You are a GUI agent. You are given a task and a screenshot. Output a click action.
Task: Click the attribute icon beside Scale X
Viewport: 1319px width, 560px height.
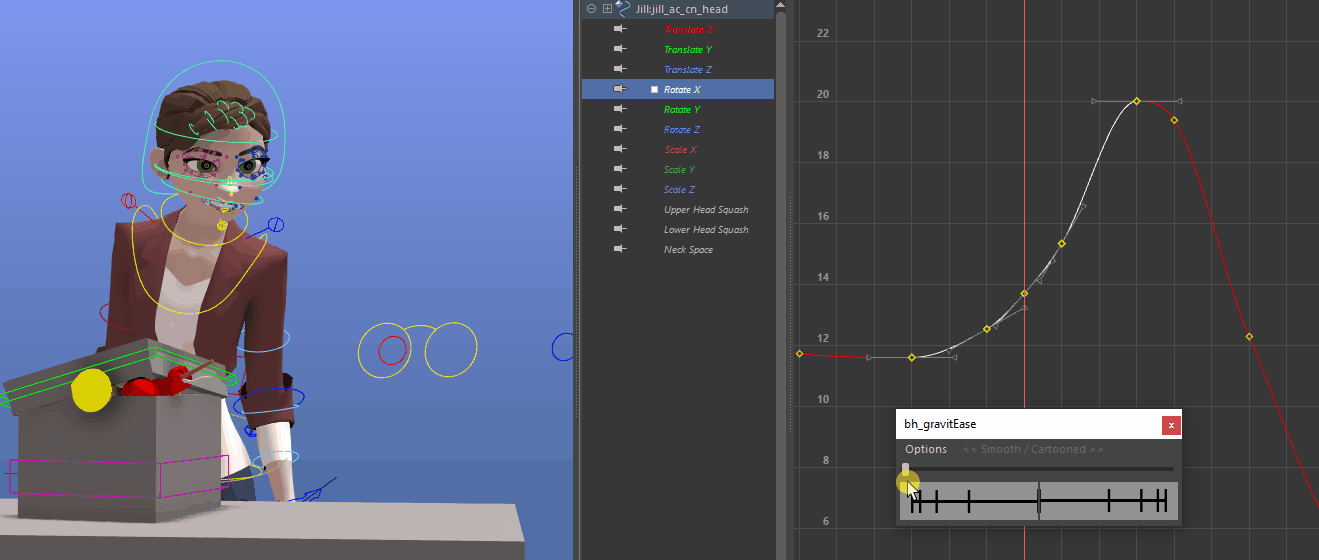point(620,149)
